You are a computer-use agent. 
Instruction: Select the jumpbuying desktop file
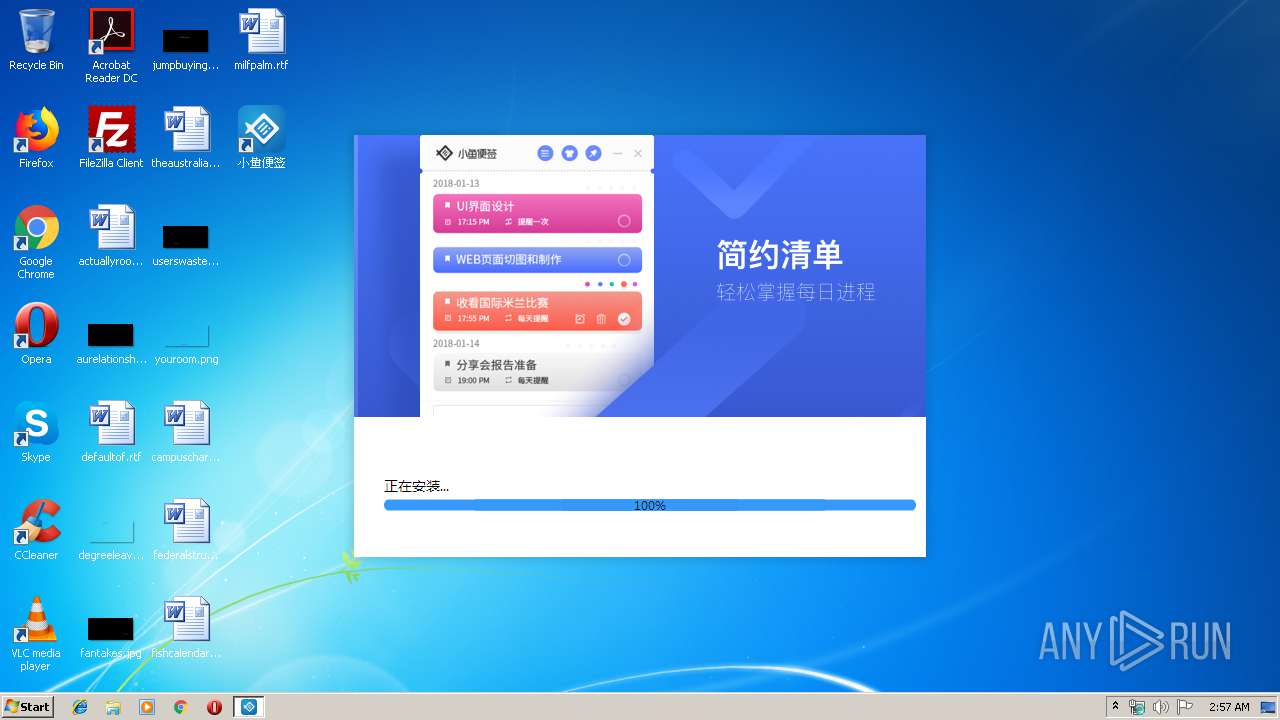point(186,48)
